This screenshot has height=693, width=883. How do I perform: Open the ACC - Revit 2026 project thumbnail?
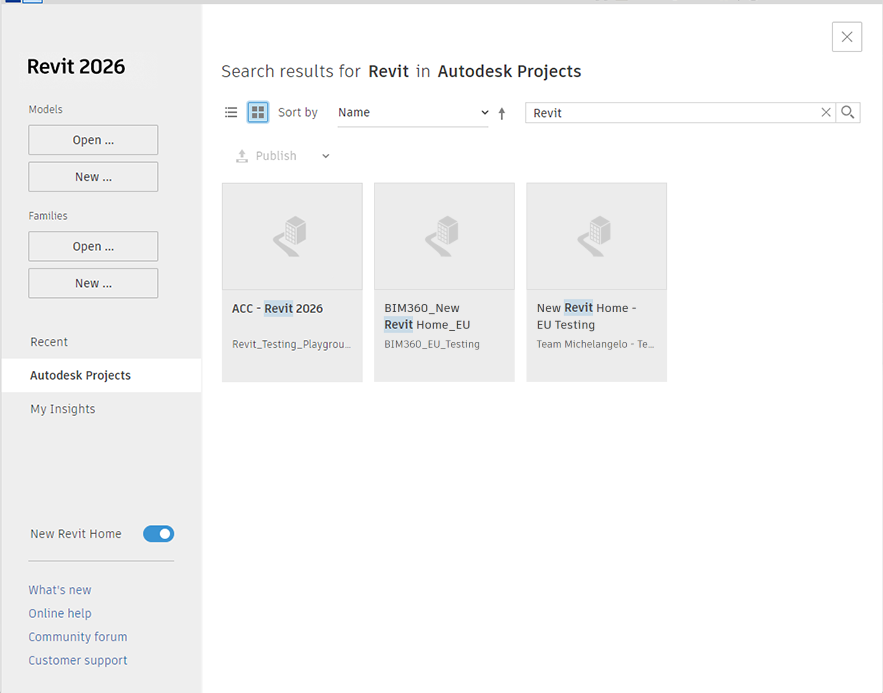pyautogui.click(x=292, y=237)
